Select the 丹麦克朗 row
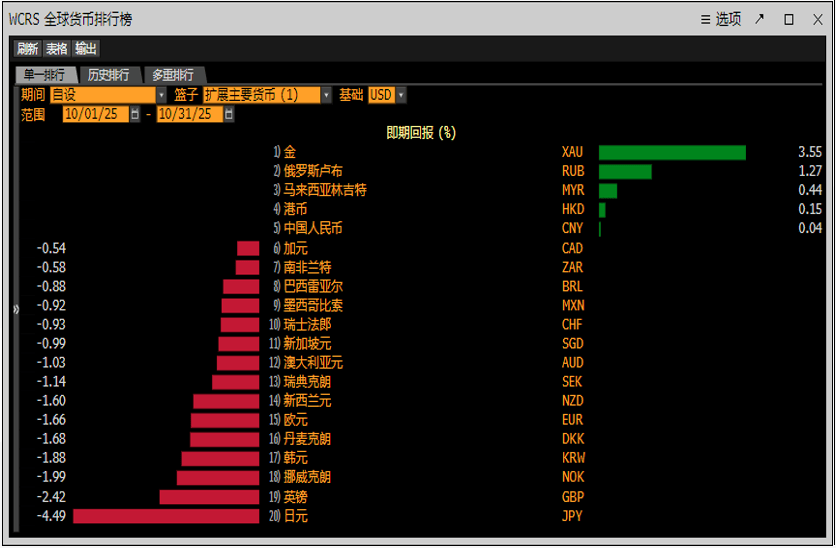Viewport: 836px width, 548px height. (421, 439)
